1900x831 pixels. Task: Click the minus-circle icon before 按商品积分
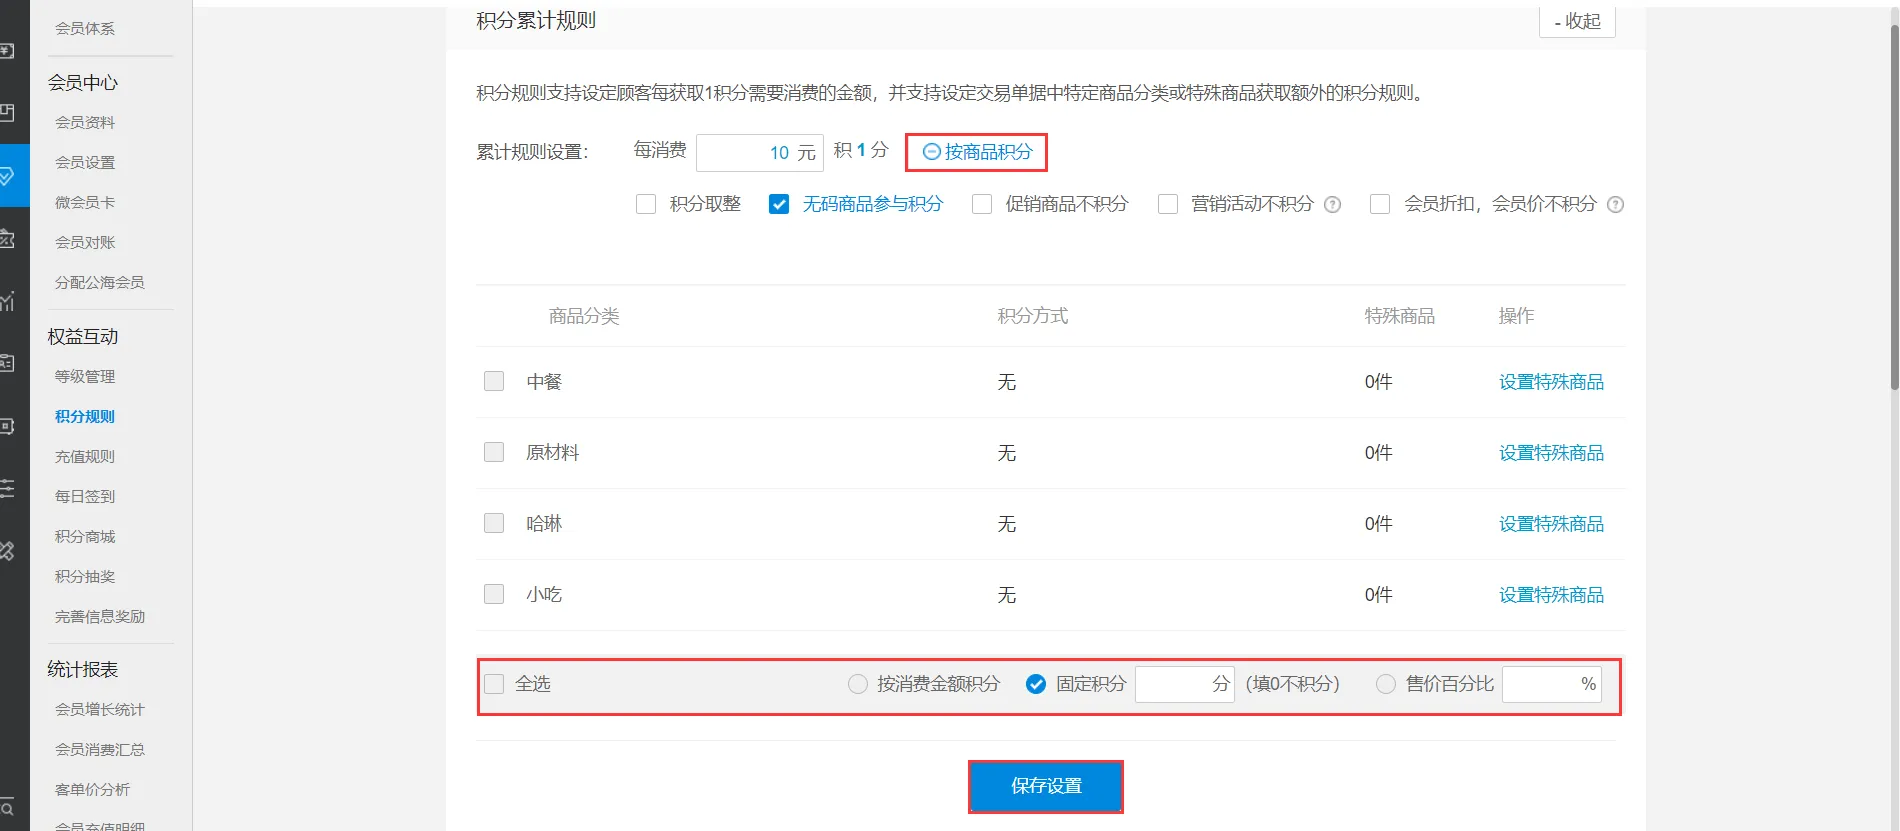pos(931,152)
